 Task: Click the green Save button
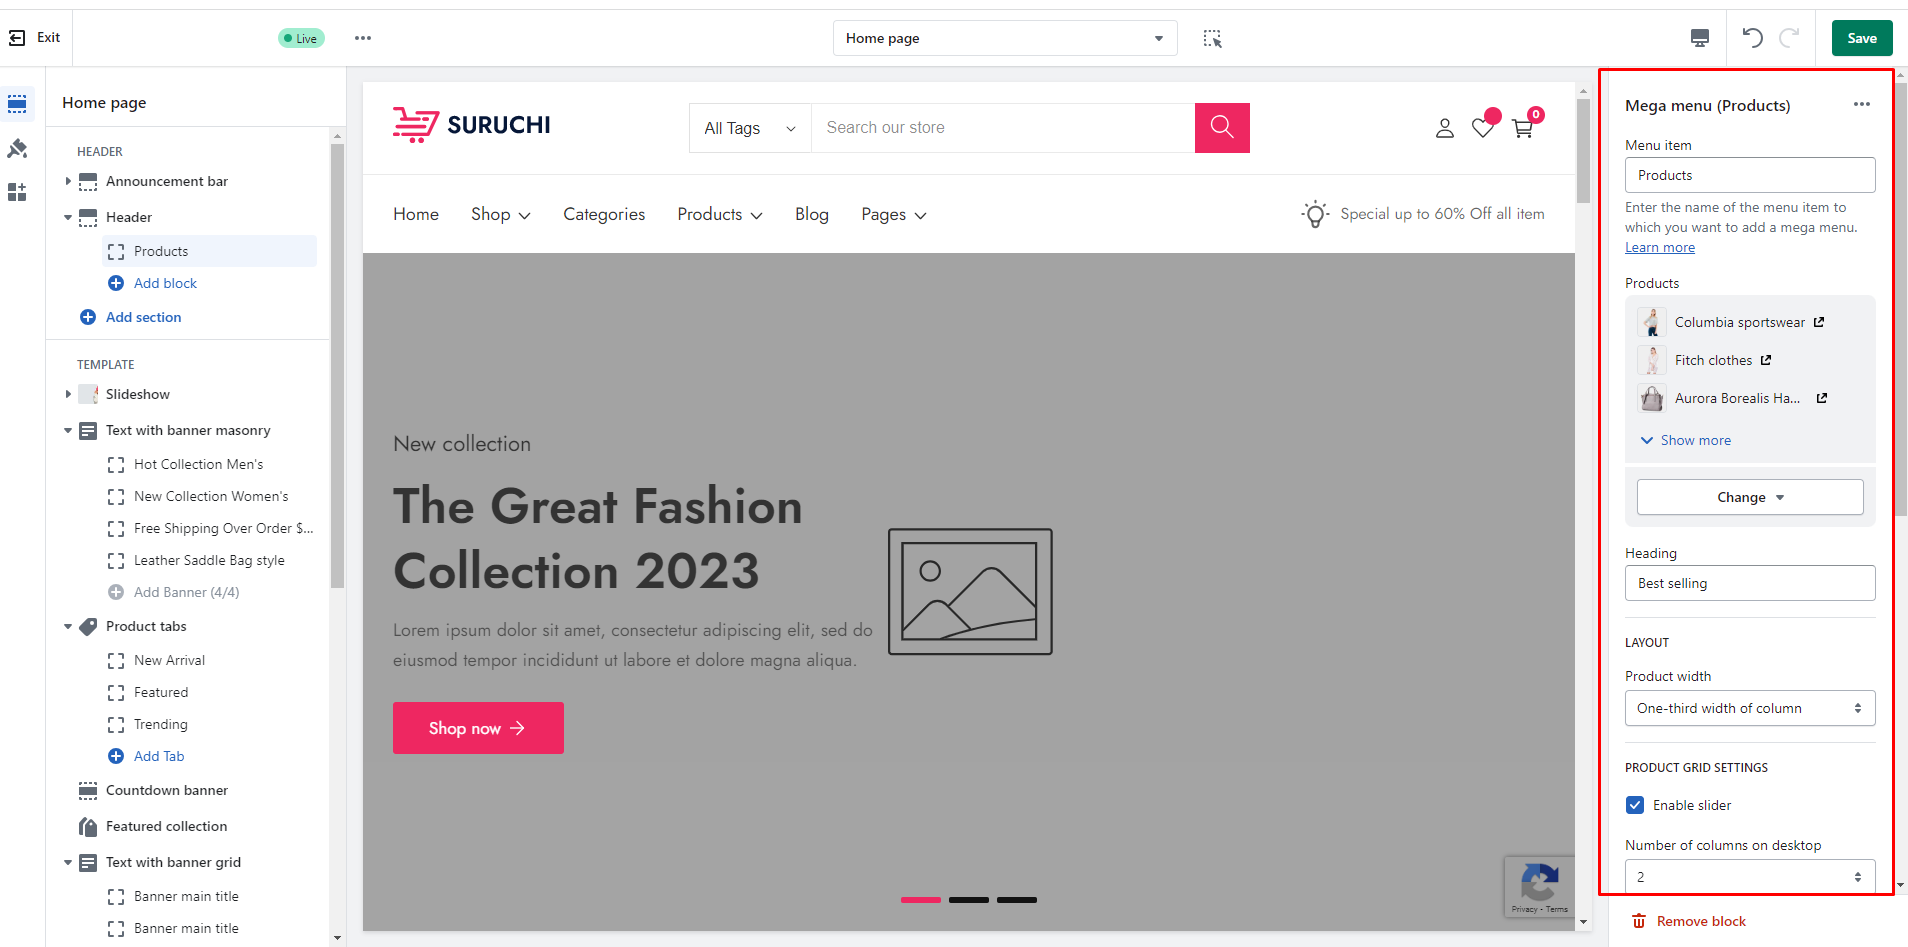[x=1861, y=38]
